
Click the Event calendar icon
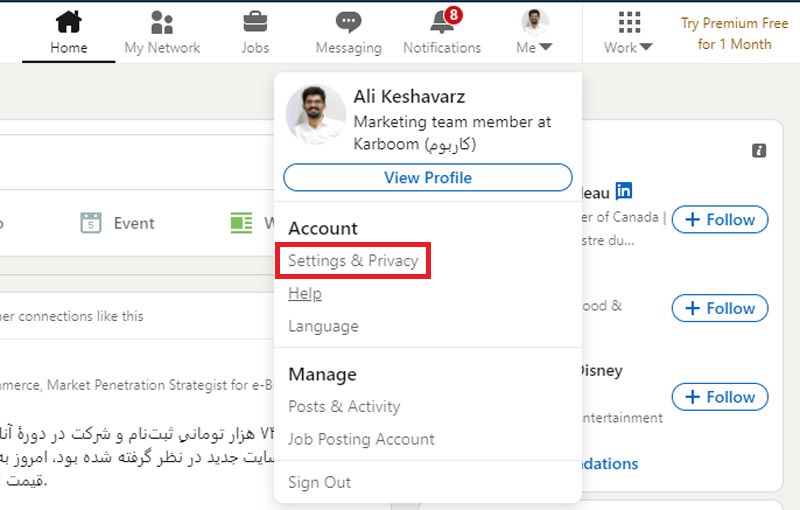point(91,223)
